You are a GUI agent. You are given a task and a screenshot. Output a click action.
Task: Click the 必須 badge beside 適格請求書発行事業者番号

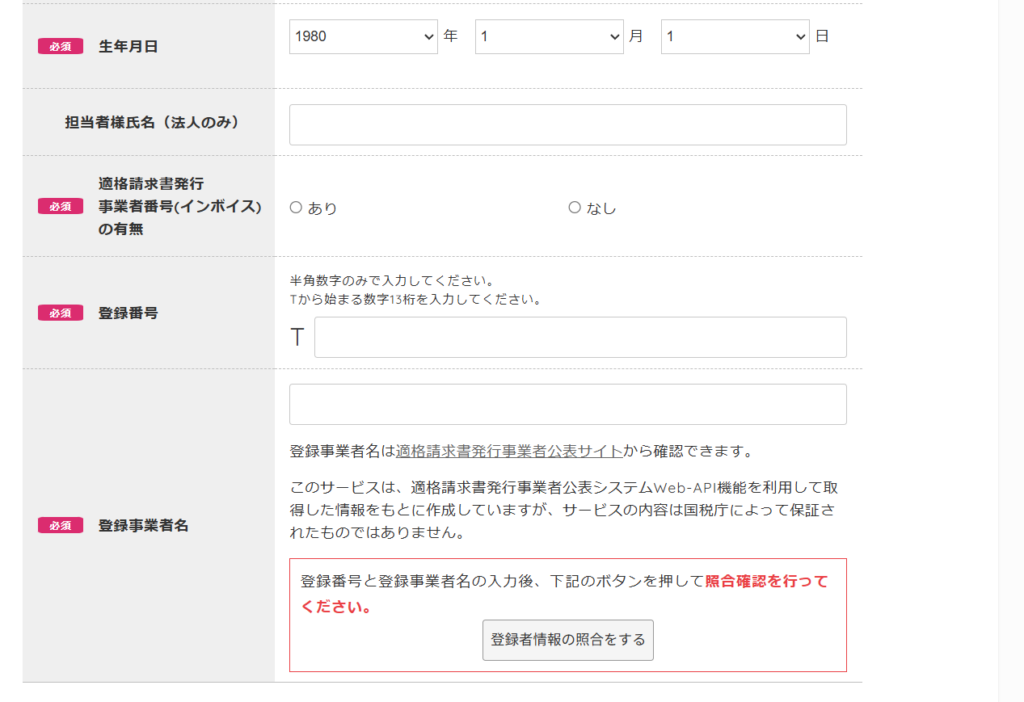pos(60,206)
